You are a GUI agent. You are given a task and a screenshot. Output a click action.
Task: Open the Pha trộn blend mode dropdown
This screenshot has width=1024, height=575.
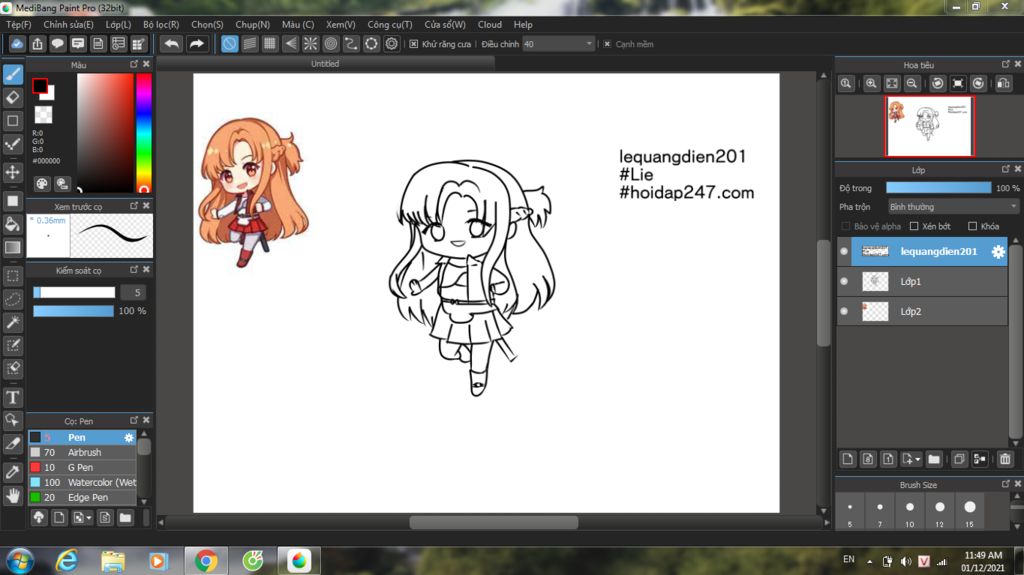tap(953, 206)
